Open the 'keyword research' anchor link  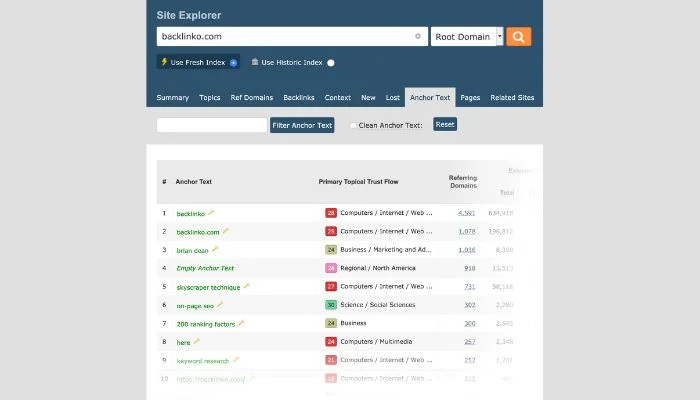pos(203,361)
